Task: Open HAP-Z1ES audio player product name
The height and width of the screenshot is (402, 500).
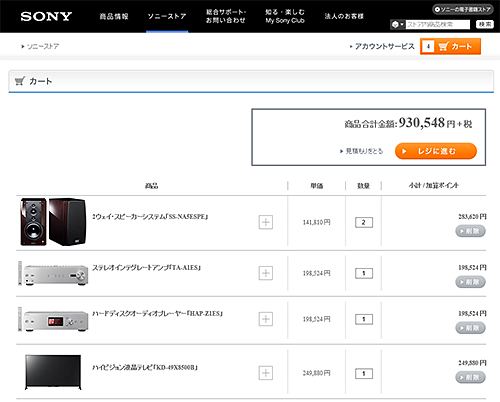Action: pos(157,314)
